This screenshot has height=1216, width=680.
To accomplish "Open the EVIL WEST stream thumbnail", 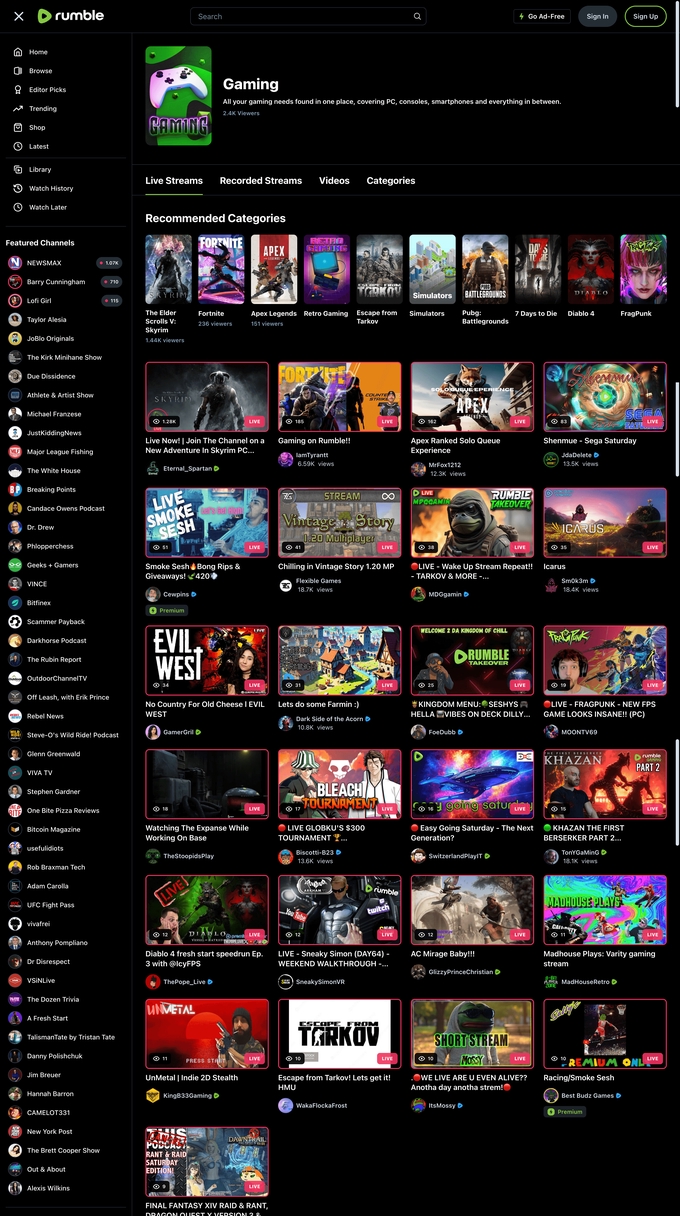I will click(207, 660).
